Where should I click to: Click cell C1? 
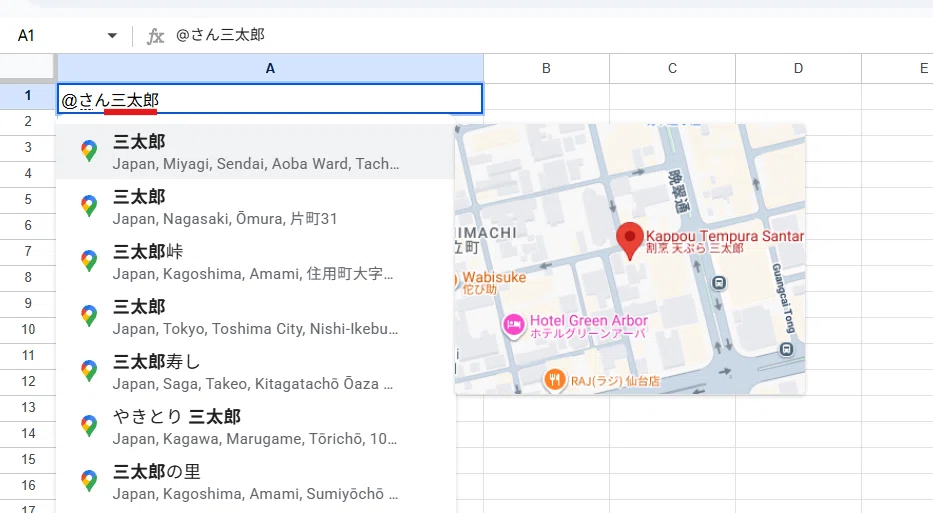pyautogui.click(x=672, y=96)
